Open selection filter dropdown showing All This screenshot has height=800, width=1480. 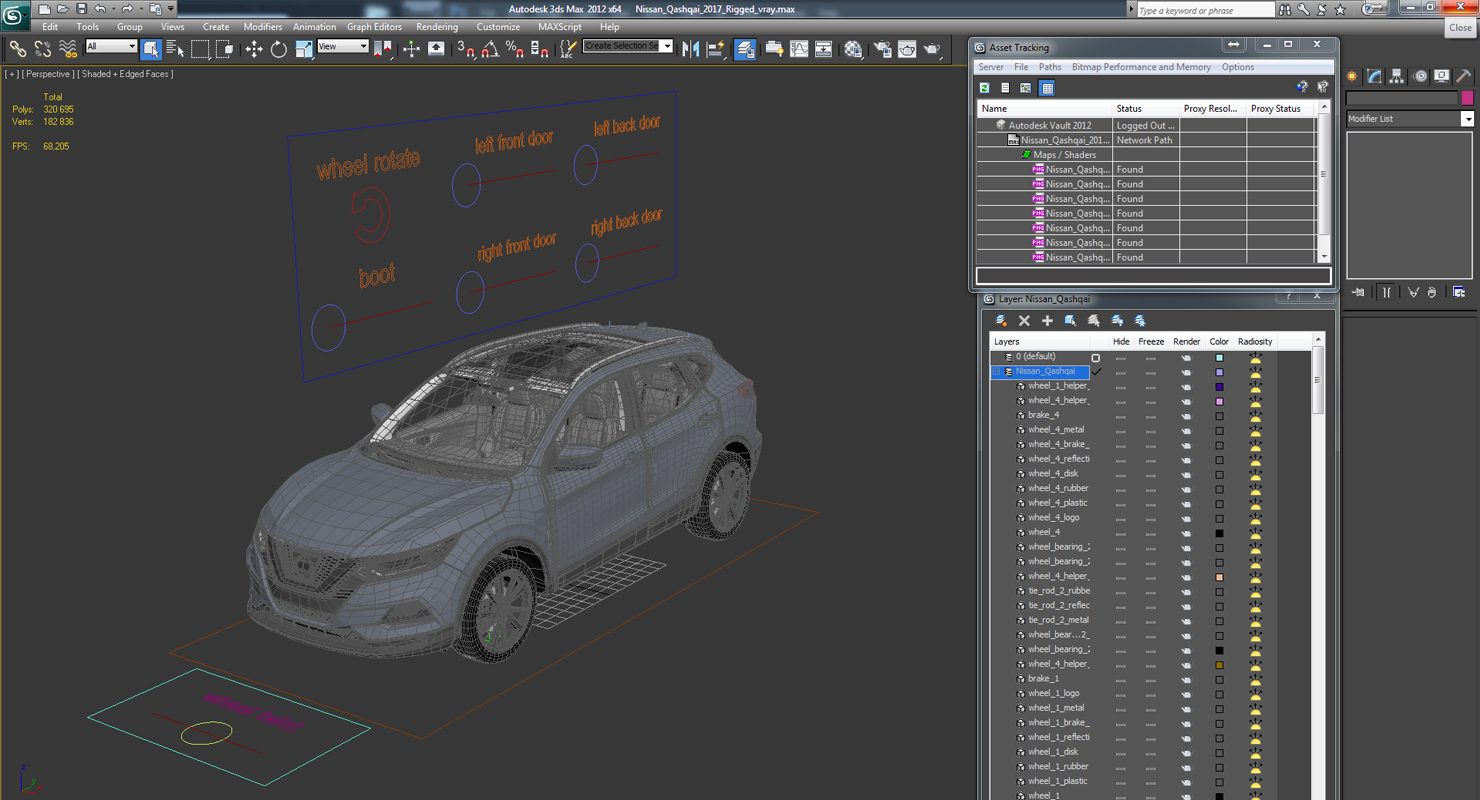pyautogui.click(x=111, y=47)
